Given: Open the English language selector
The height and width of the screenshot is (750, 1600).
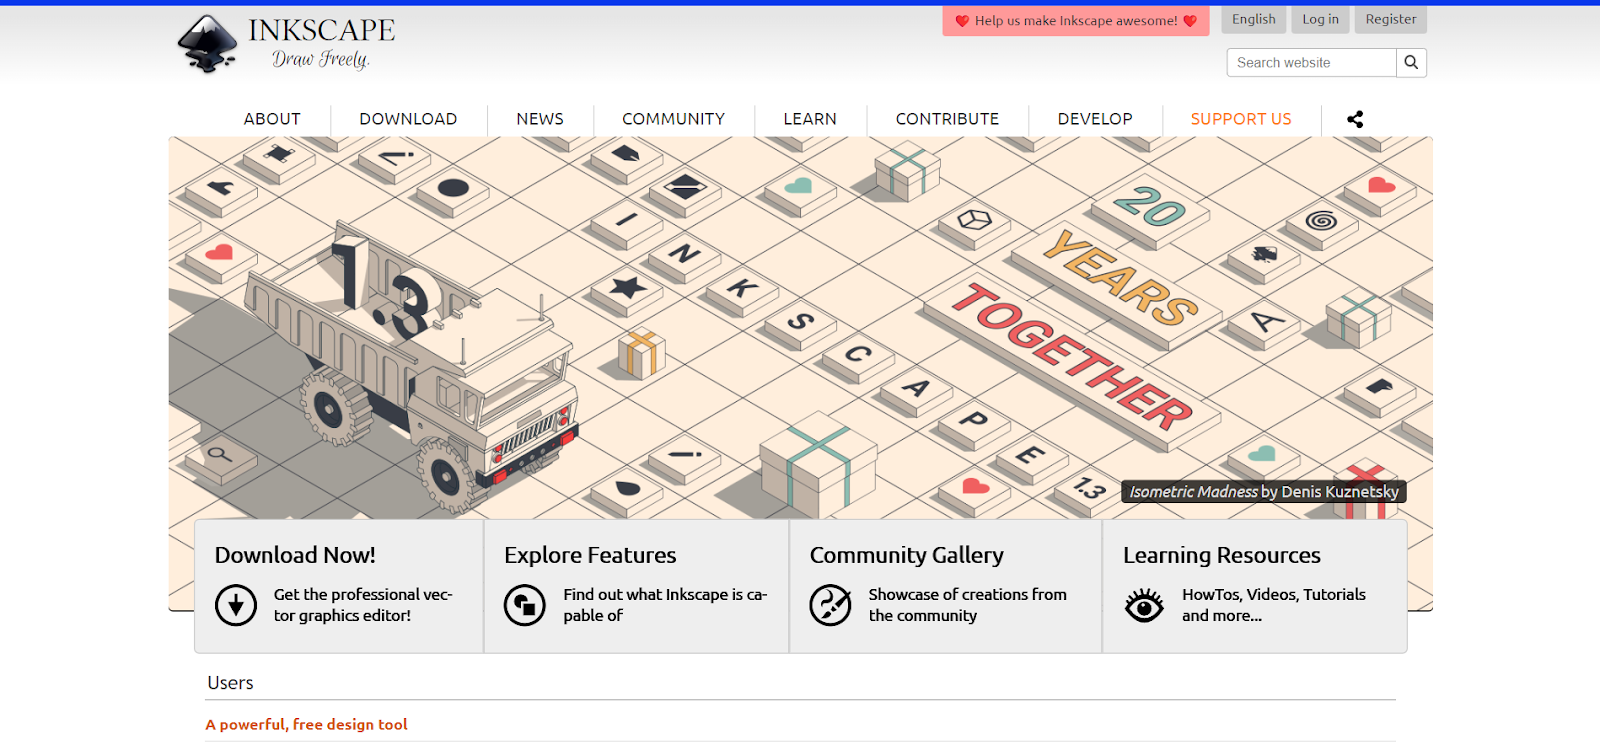Looking at the screenshot, I should (x=1254, y=19).
